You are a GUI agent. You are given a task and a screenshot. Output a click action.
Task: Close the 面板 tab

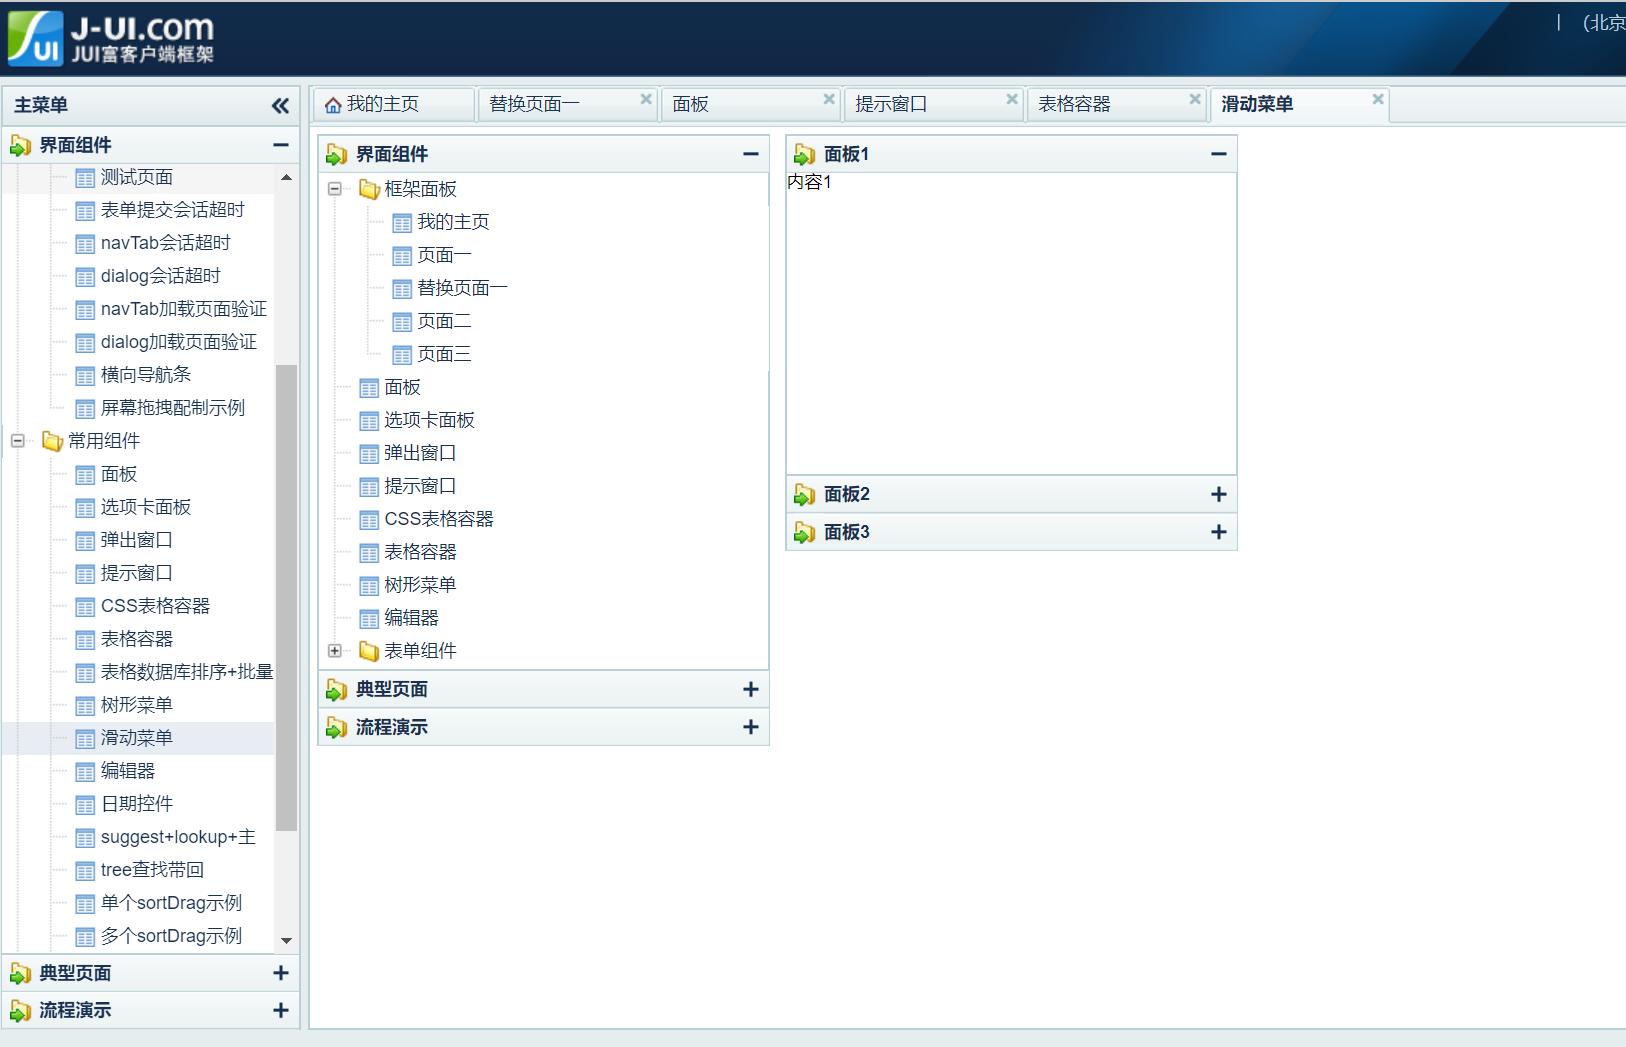click(x=829, y=98)
